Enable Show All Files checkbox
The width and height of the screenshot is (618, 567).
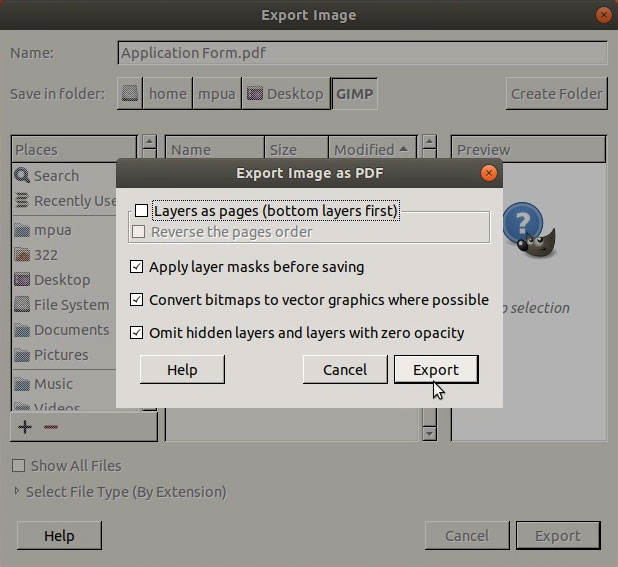pos(19,465)
